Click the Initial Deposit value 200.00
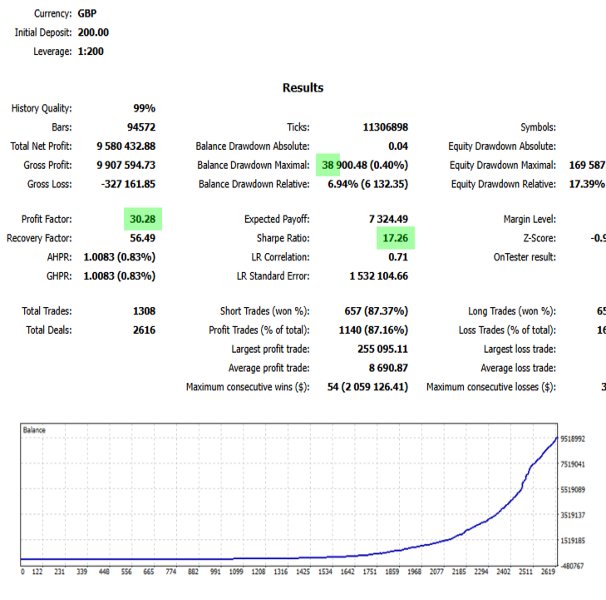This screenshot has width=606, height=600. coord(93,32)
